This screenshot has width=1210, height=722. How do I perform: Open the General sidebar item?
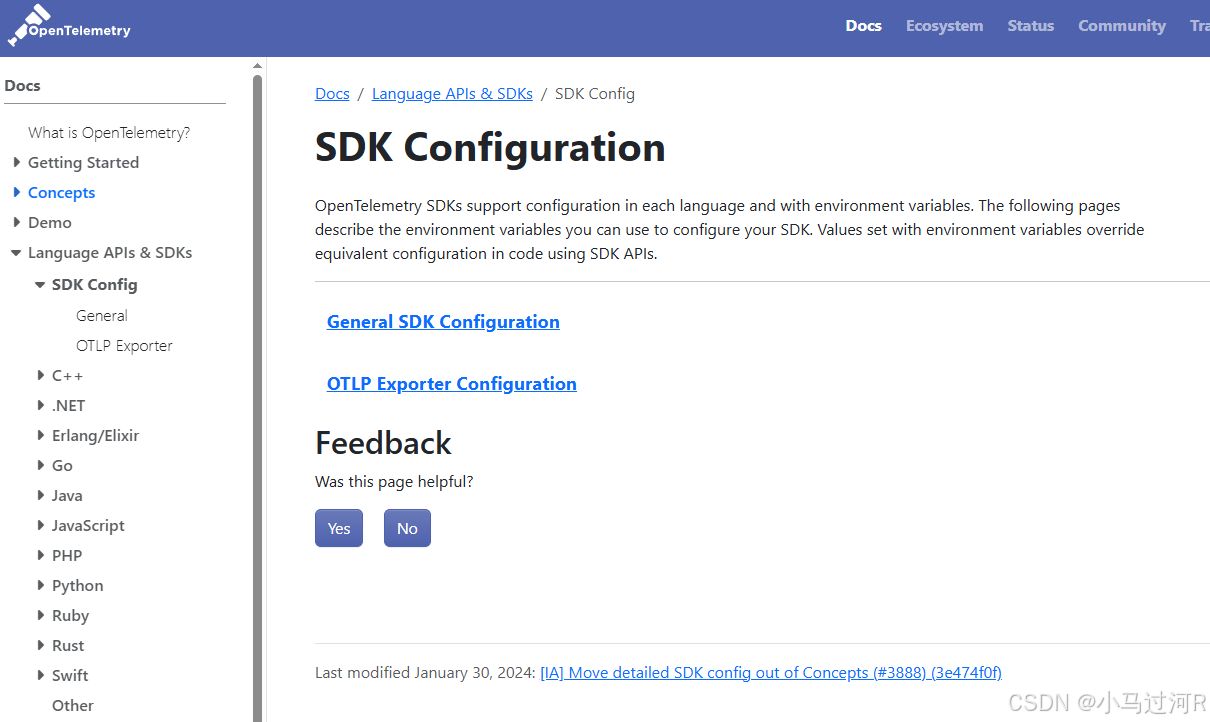[102, 316]
